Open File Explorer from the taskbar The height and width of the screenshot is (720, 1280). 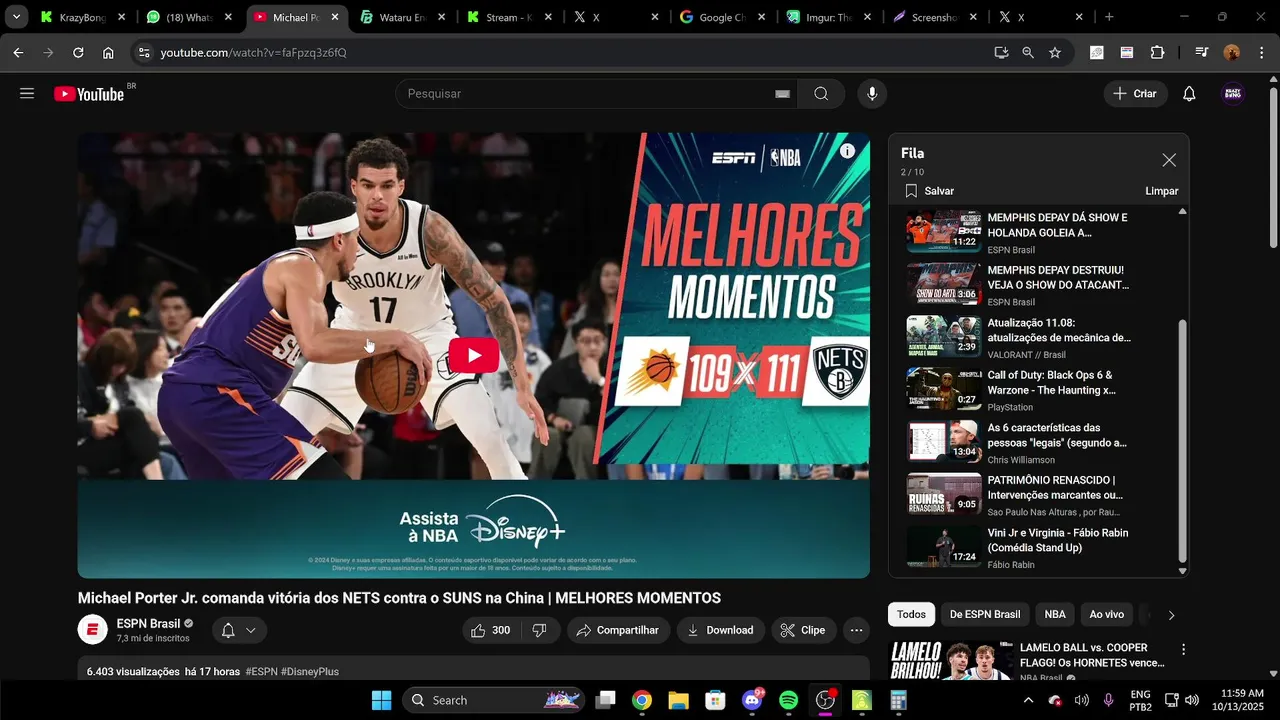(x=678, y=700)
